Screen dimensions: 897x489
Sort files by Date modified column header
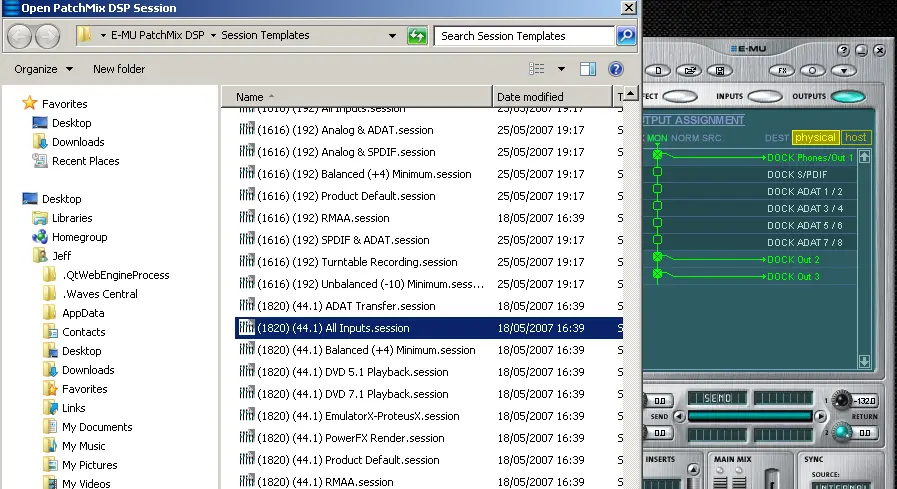click(x=552, y=97)
